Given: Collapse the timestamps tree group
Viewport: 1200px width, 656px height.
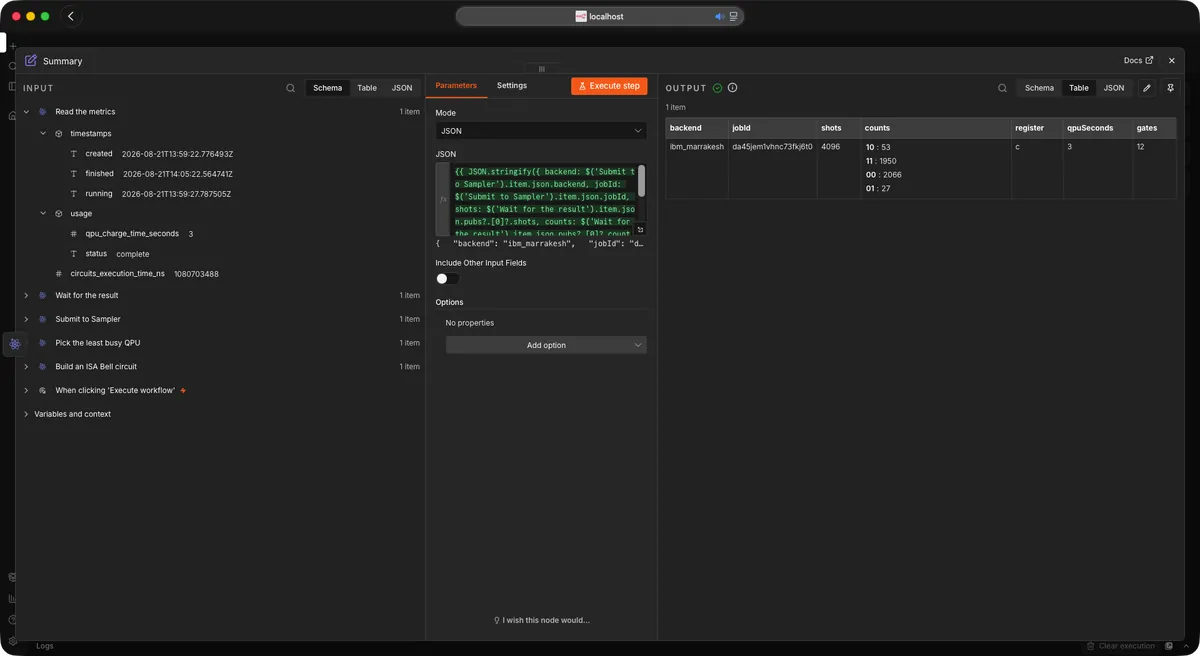Looking at the screenshot, I should click(43, 133).
